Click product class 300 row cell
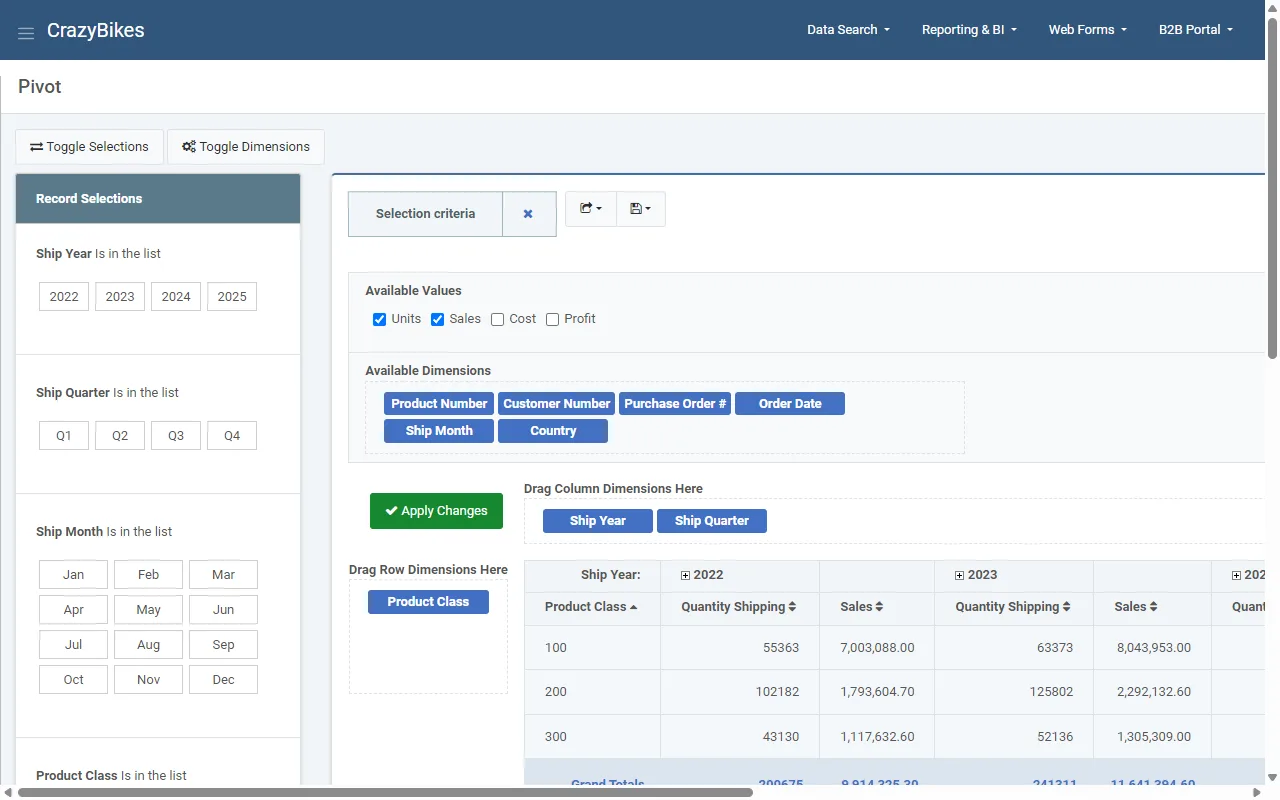This screenshot has width=1280, height=800. (592, 737)
